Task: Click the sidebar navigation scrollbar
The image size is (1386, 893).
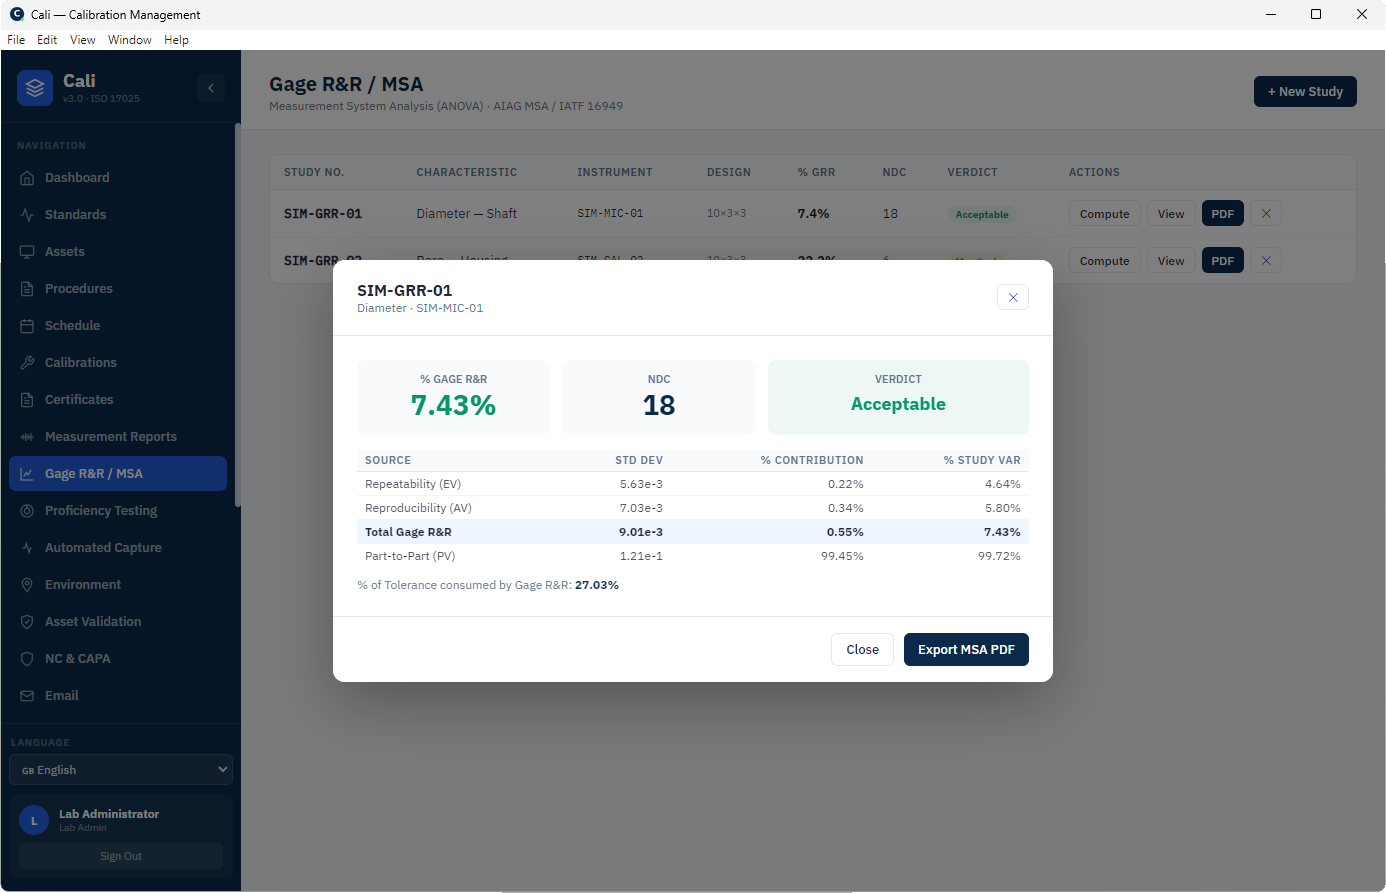Action: (x=238, y=315)
